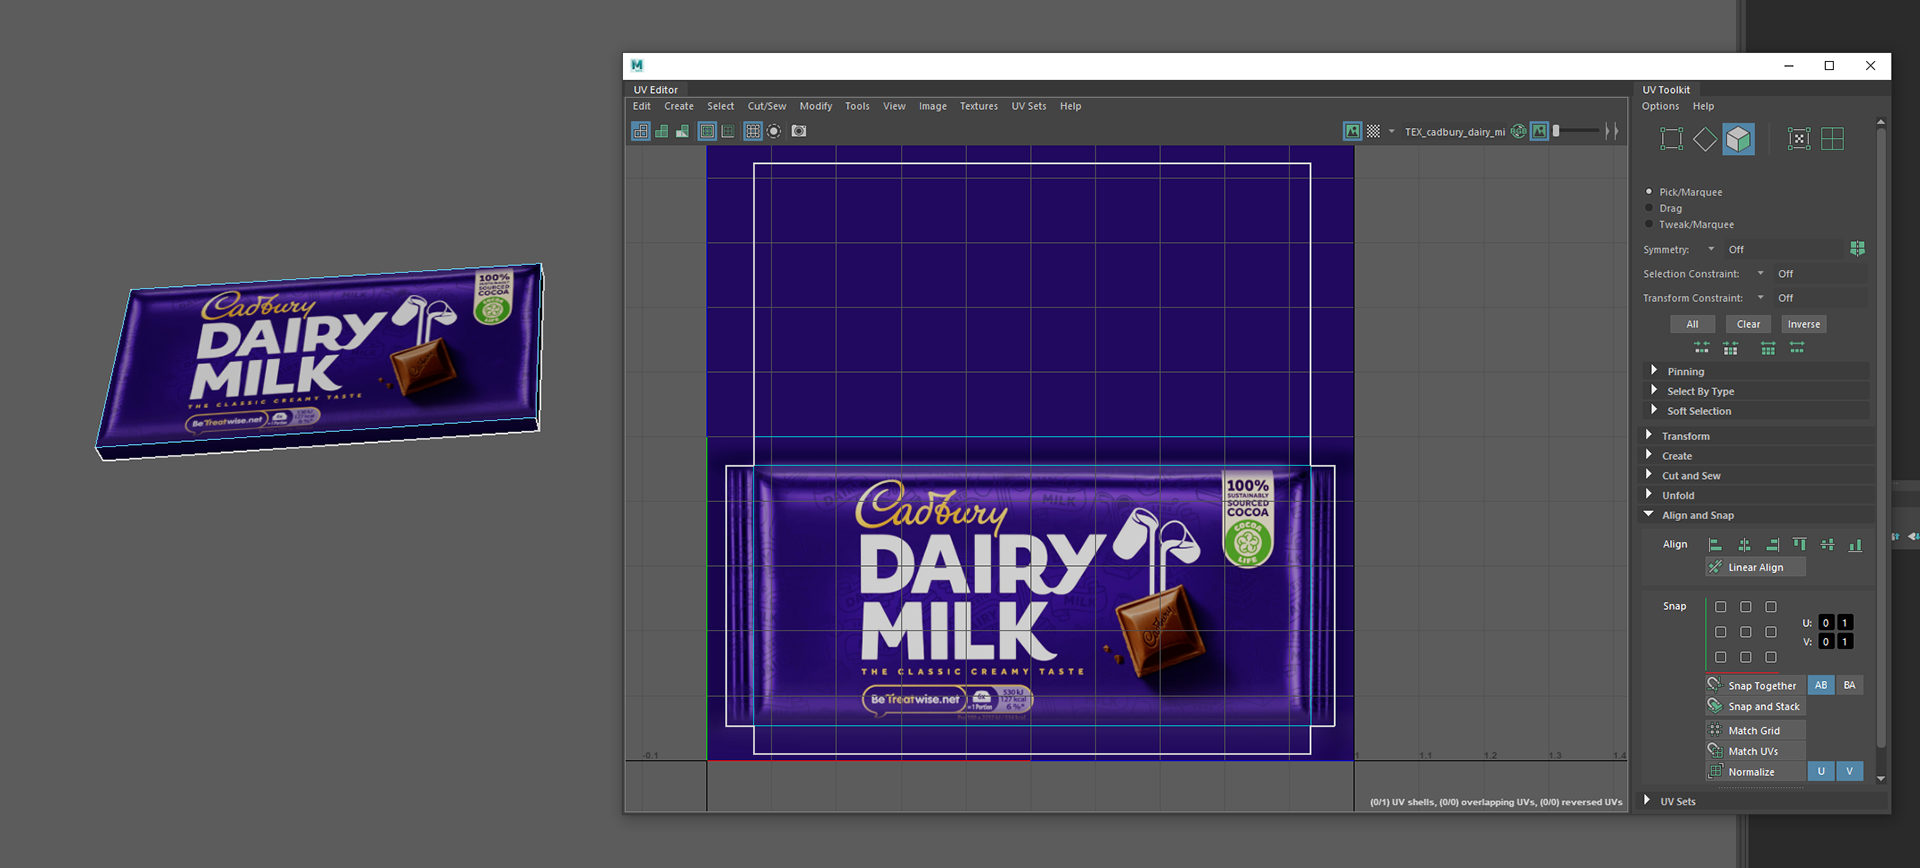This screenshot has width=1920, height=868.
Task: Click the Linear Align button
Action: coord(1755,567)
